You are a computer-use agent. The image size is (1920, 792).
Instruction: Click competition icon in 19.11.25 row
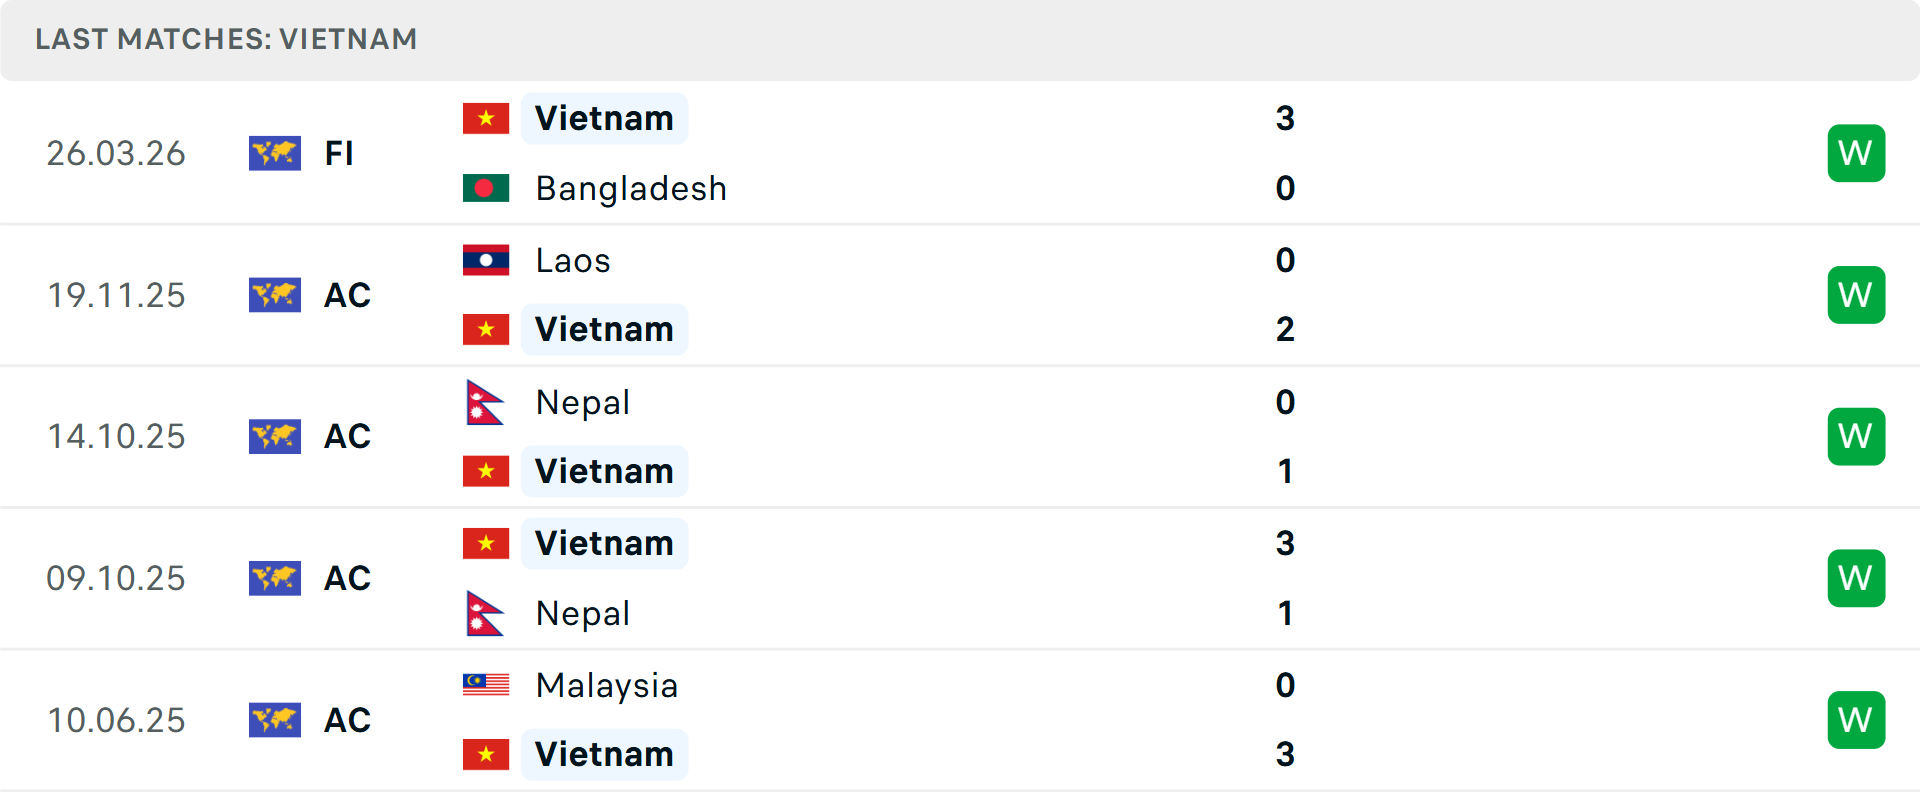click(275, 295)
